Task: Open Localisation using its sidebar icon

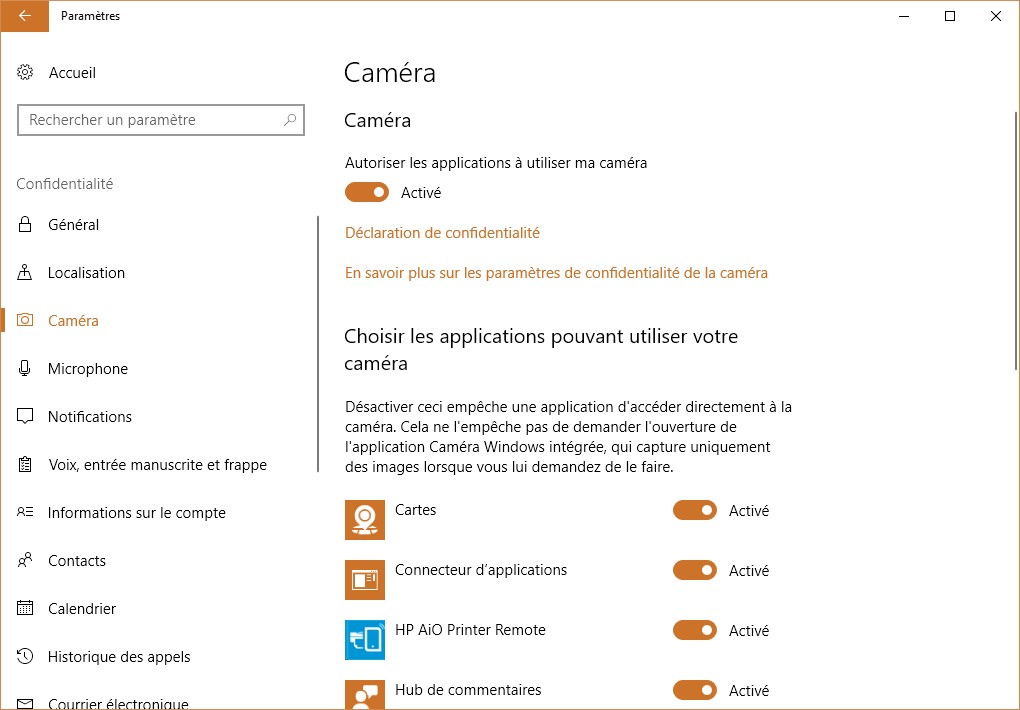Action: tap(26, 273)
